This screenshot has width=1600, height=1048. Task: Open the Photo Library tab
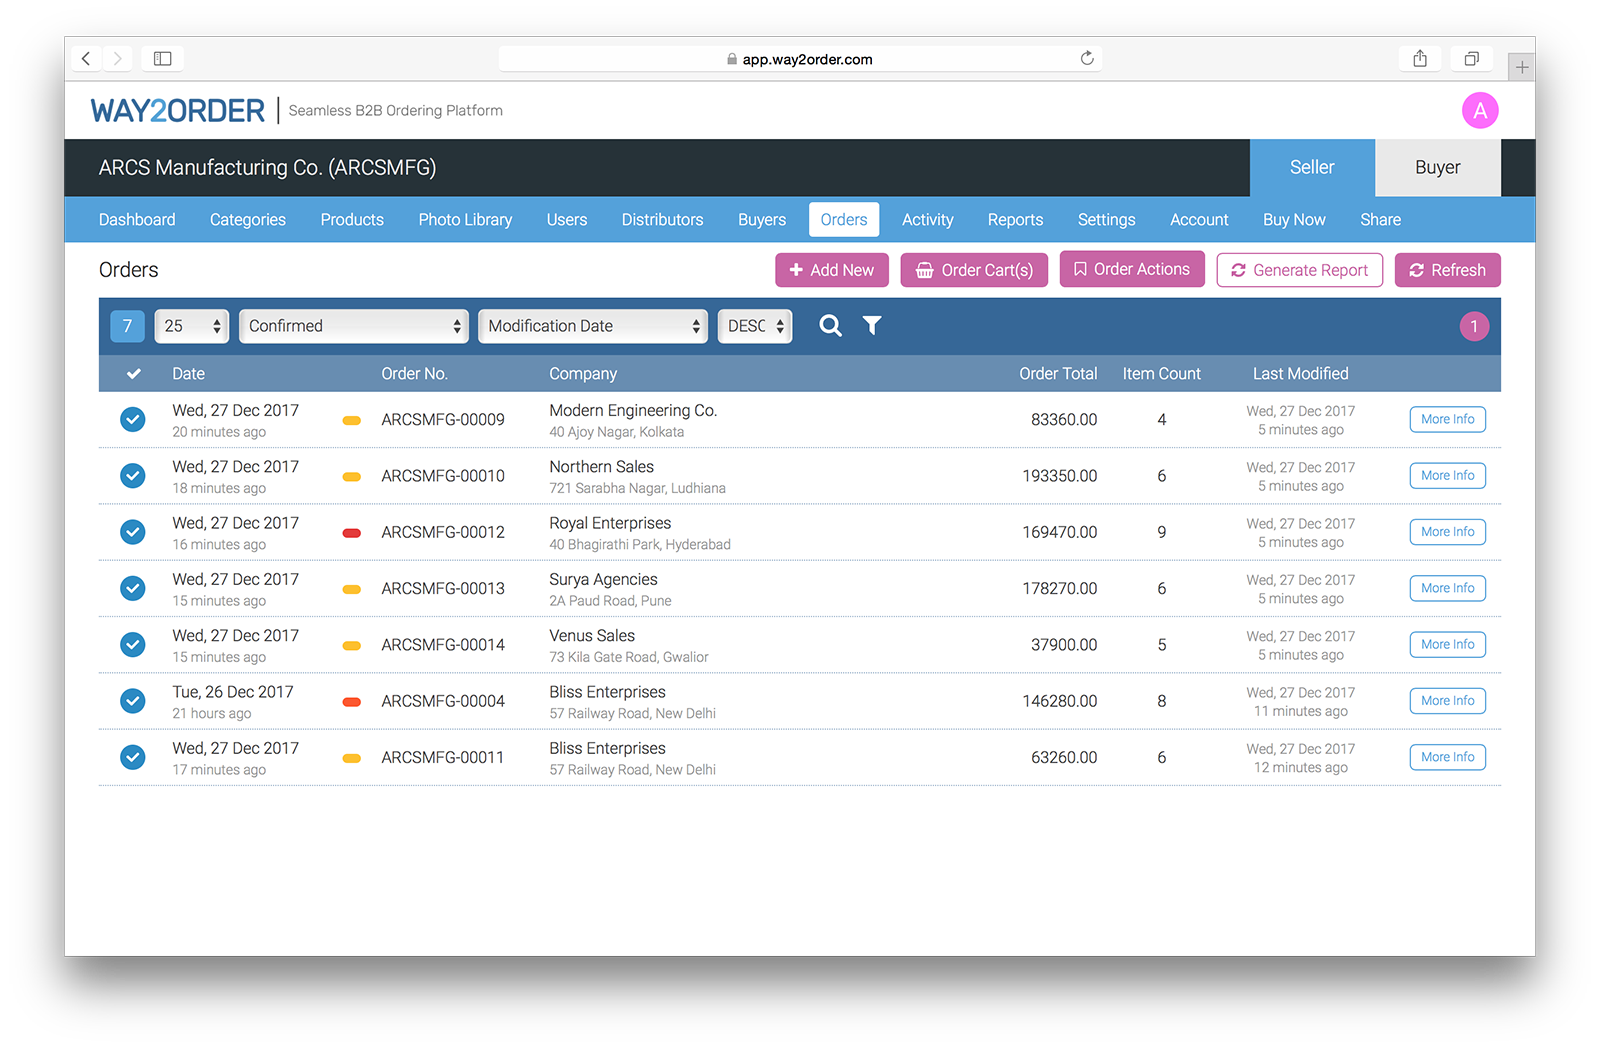[x=465, y=220]
